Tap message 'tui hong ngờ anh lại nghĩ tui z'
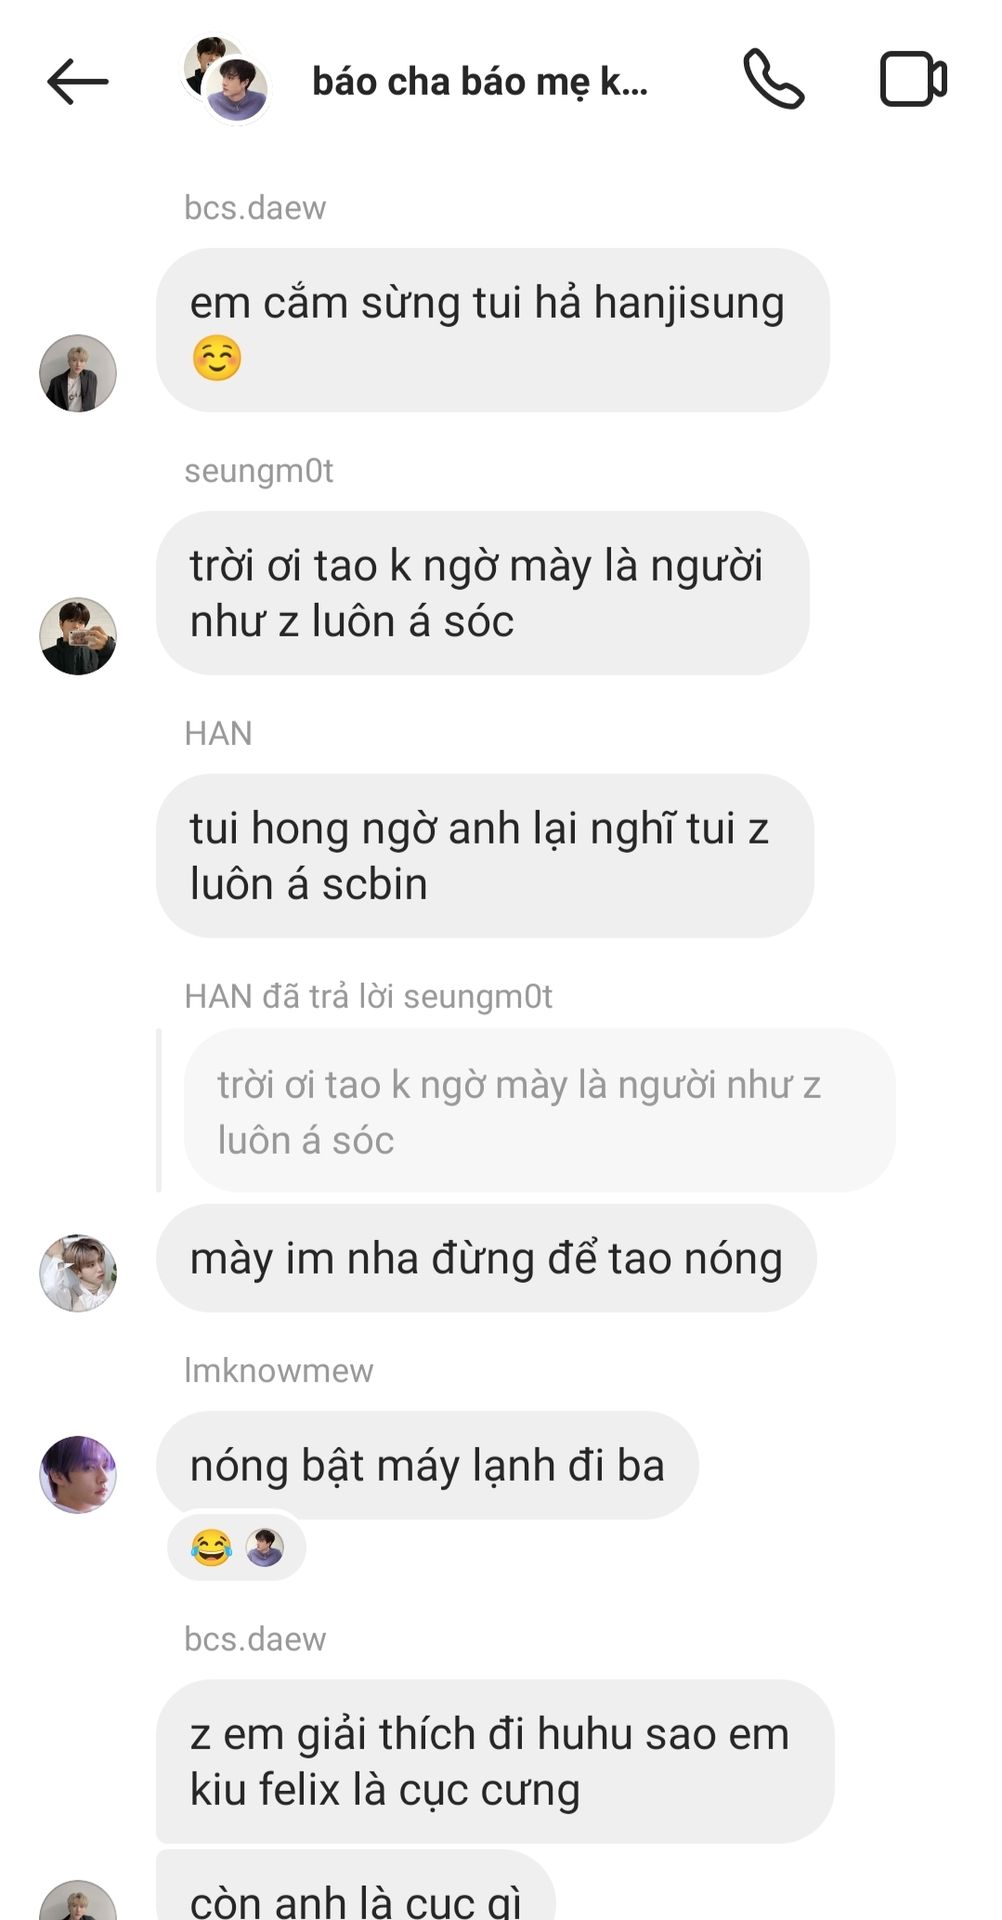1002x1920 pixels. pyautogui.click(x=485, y=856)
